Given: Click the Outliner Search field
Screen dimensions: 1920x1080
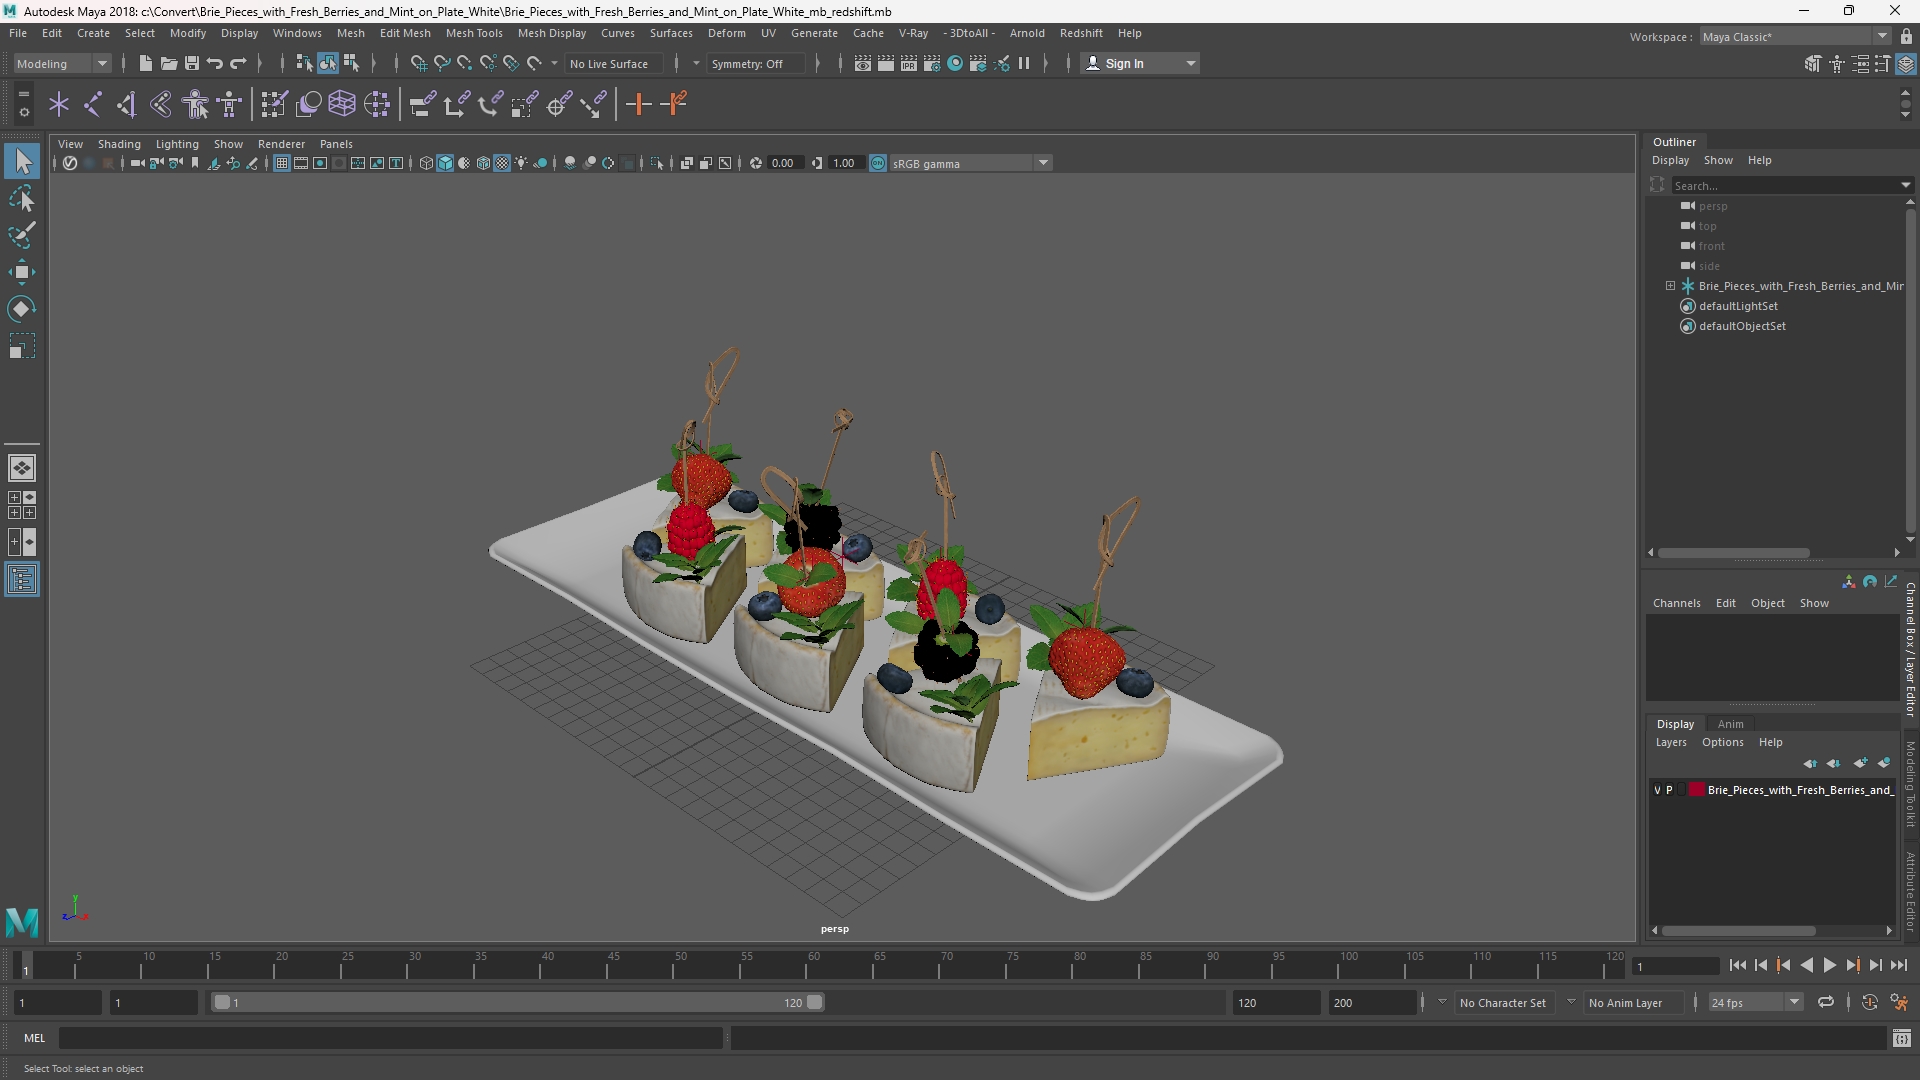Looking at the screenshot, I should click(x=1786, y=185).
